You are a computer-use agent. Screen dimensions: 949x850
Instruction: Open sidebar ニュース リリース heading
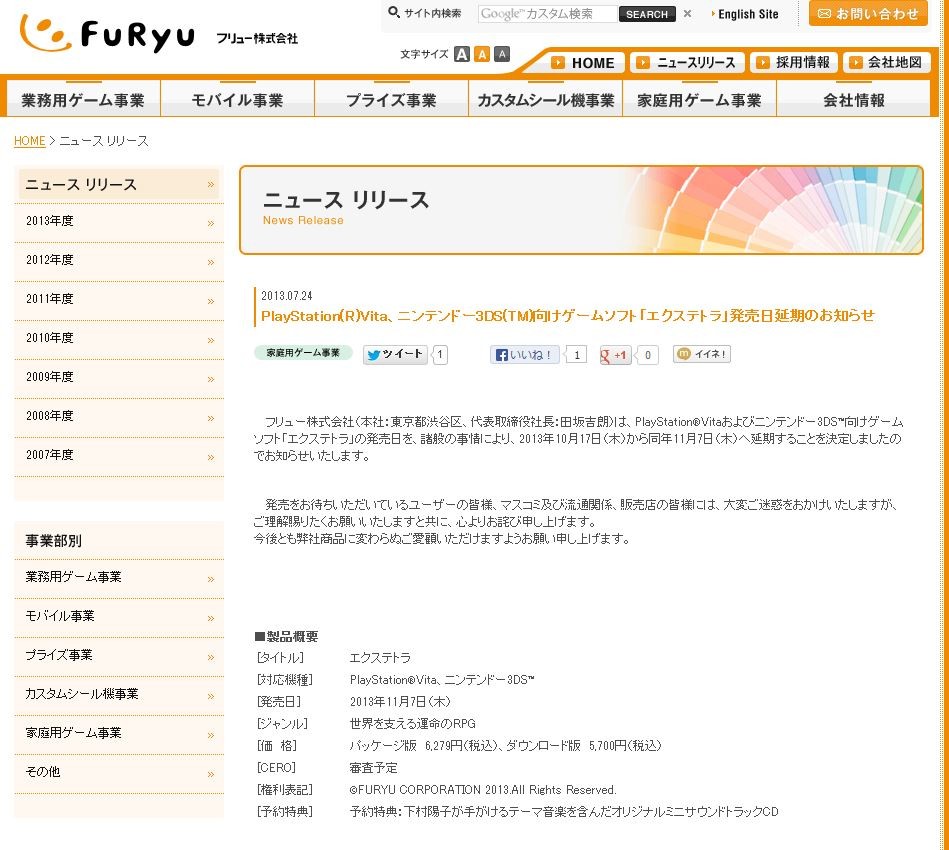(x=119, y=185)
